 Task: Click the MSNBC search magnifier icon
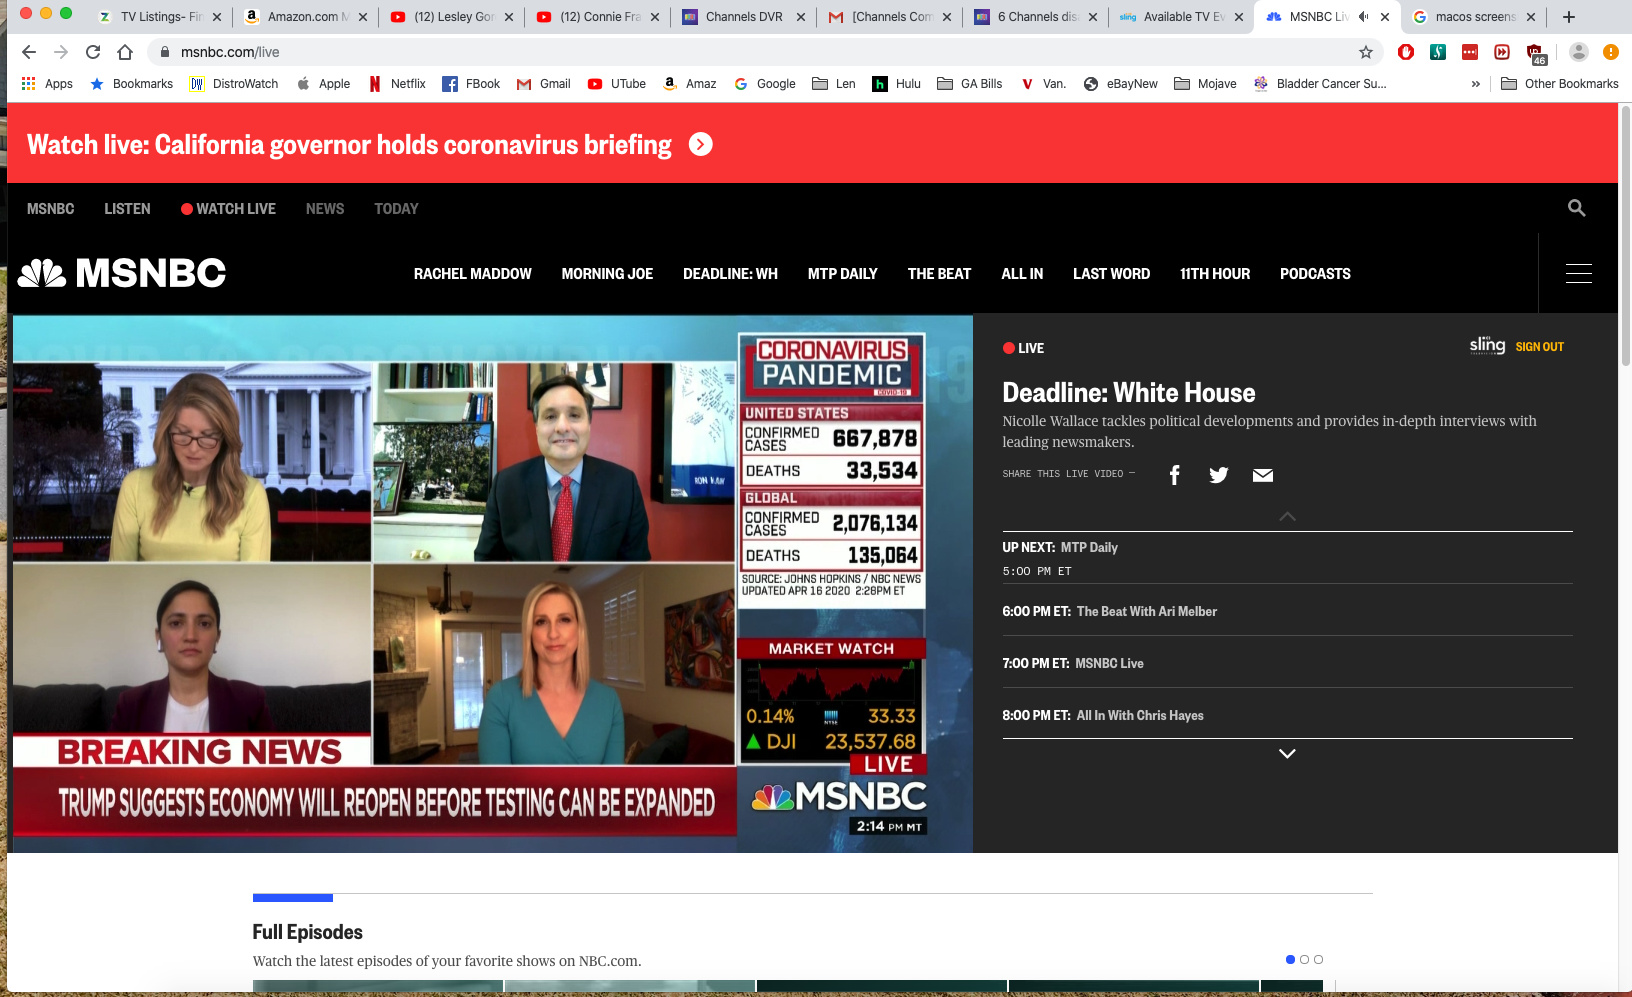click(x=1576, y=208)
